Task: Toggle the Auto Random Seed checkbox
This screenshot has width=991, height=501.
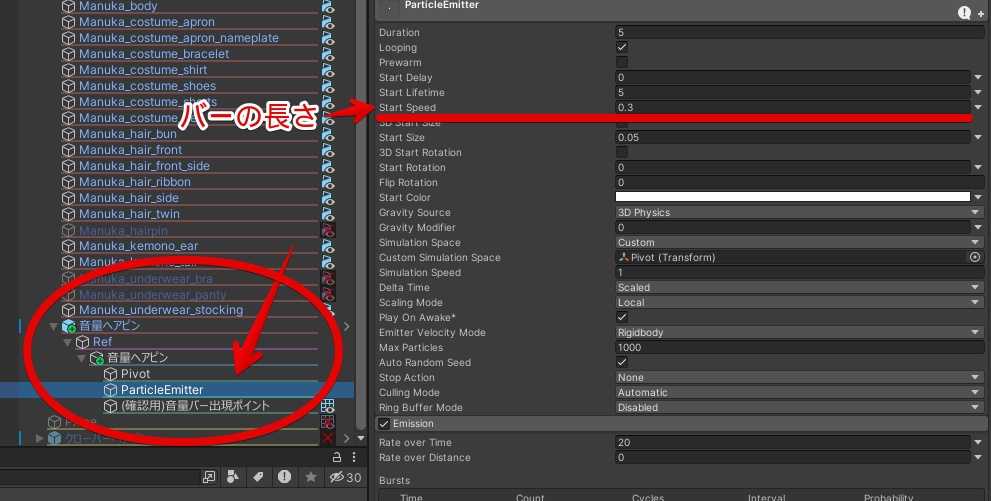Action: point(622,362)
